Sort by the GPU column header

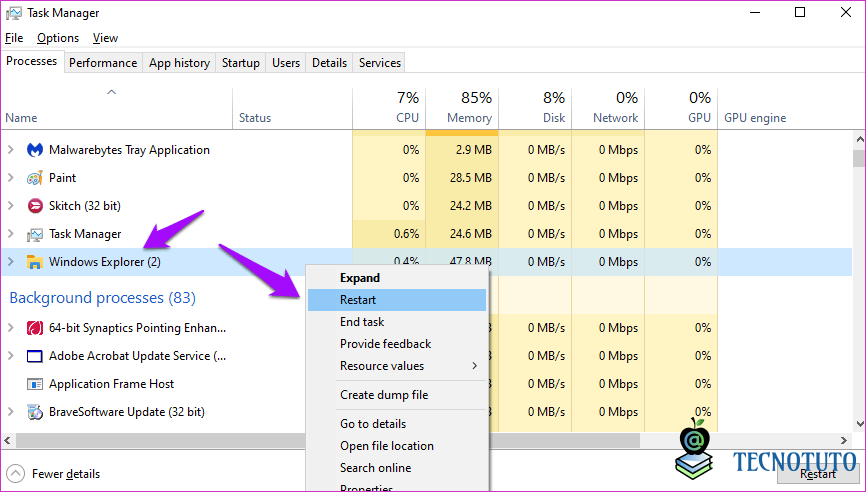click(x=681, y=108)
